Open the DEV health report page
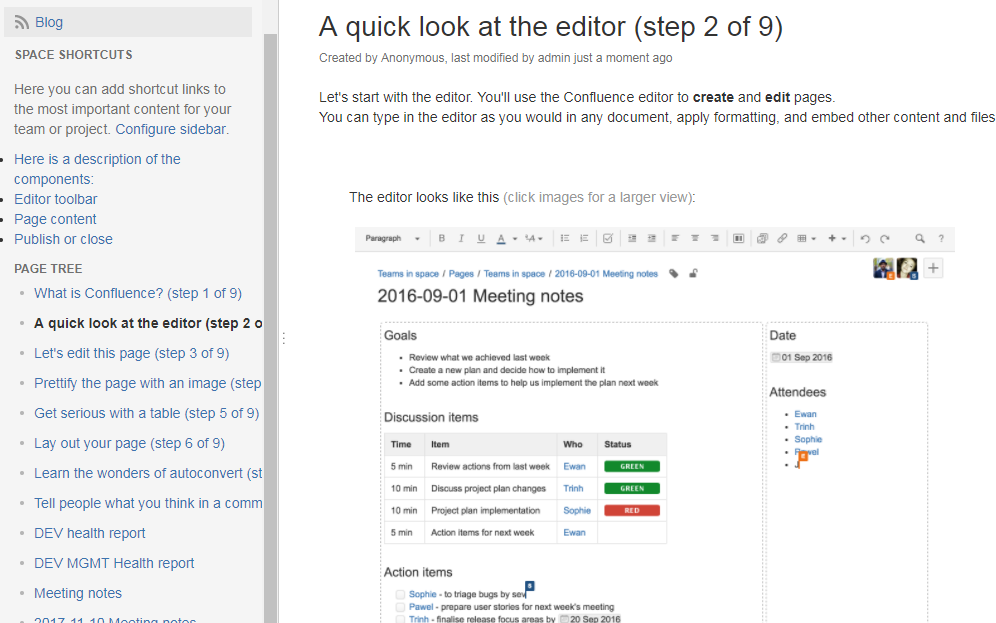 [90, 533]
